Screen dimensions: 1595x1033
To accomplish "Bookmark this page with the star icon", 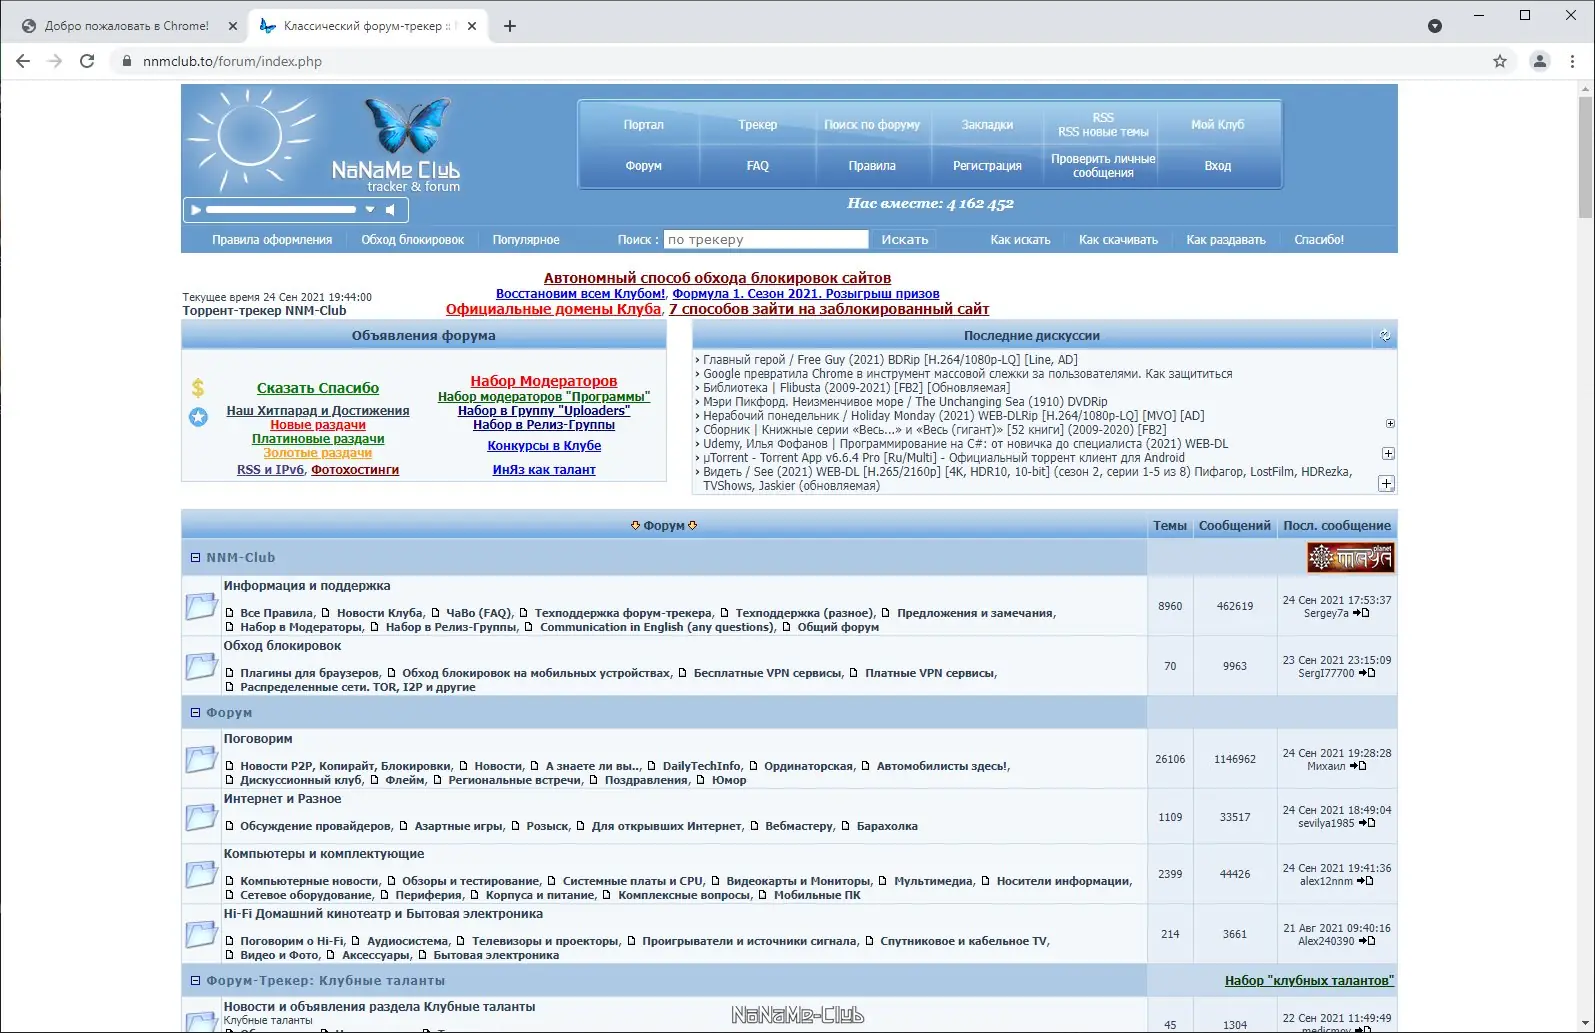I will pos(1500,61).
